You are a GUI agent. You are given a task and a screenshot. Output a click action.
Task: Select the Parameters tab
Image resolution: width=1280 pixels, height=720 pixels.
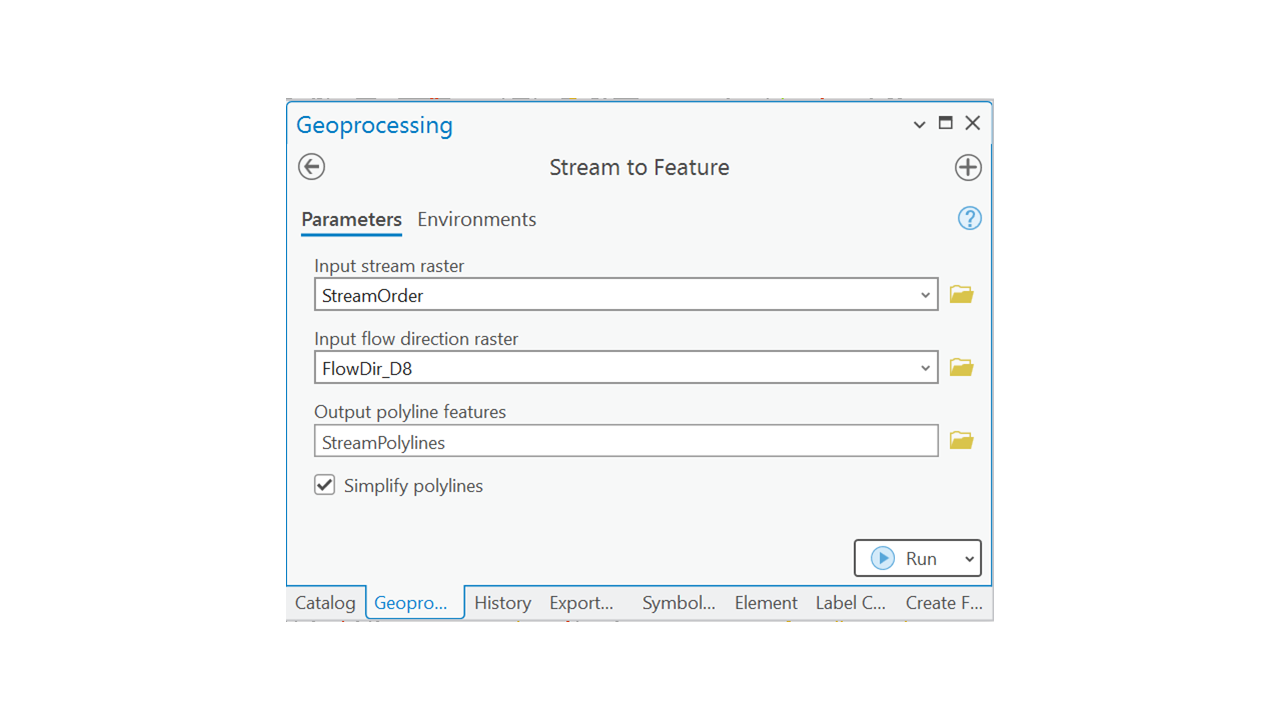click(351, 219)
